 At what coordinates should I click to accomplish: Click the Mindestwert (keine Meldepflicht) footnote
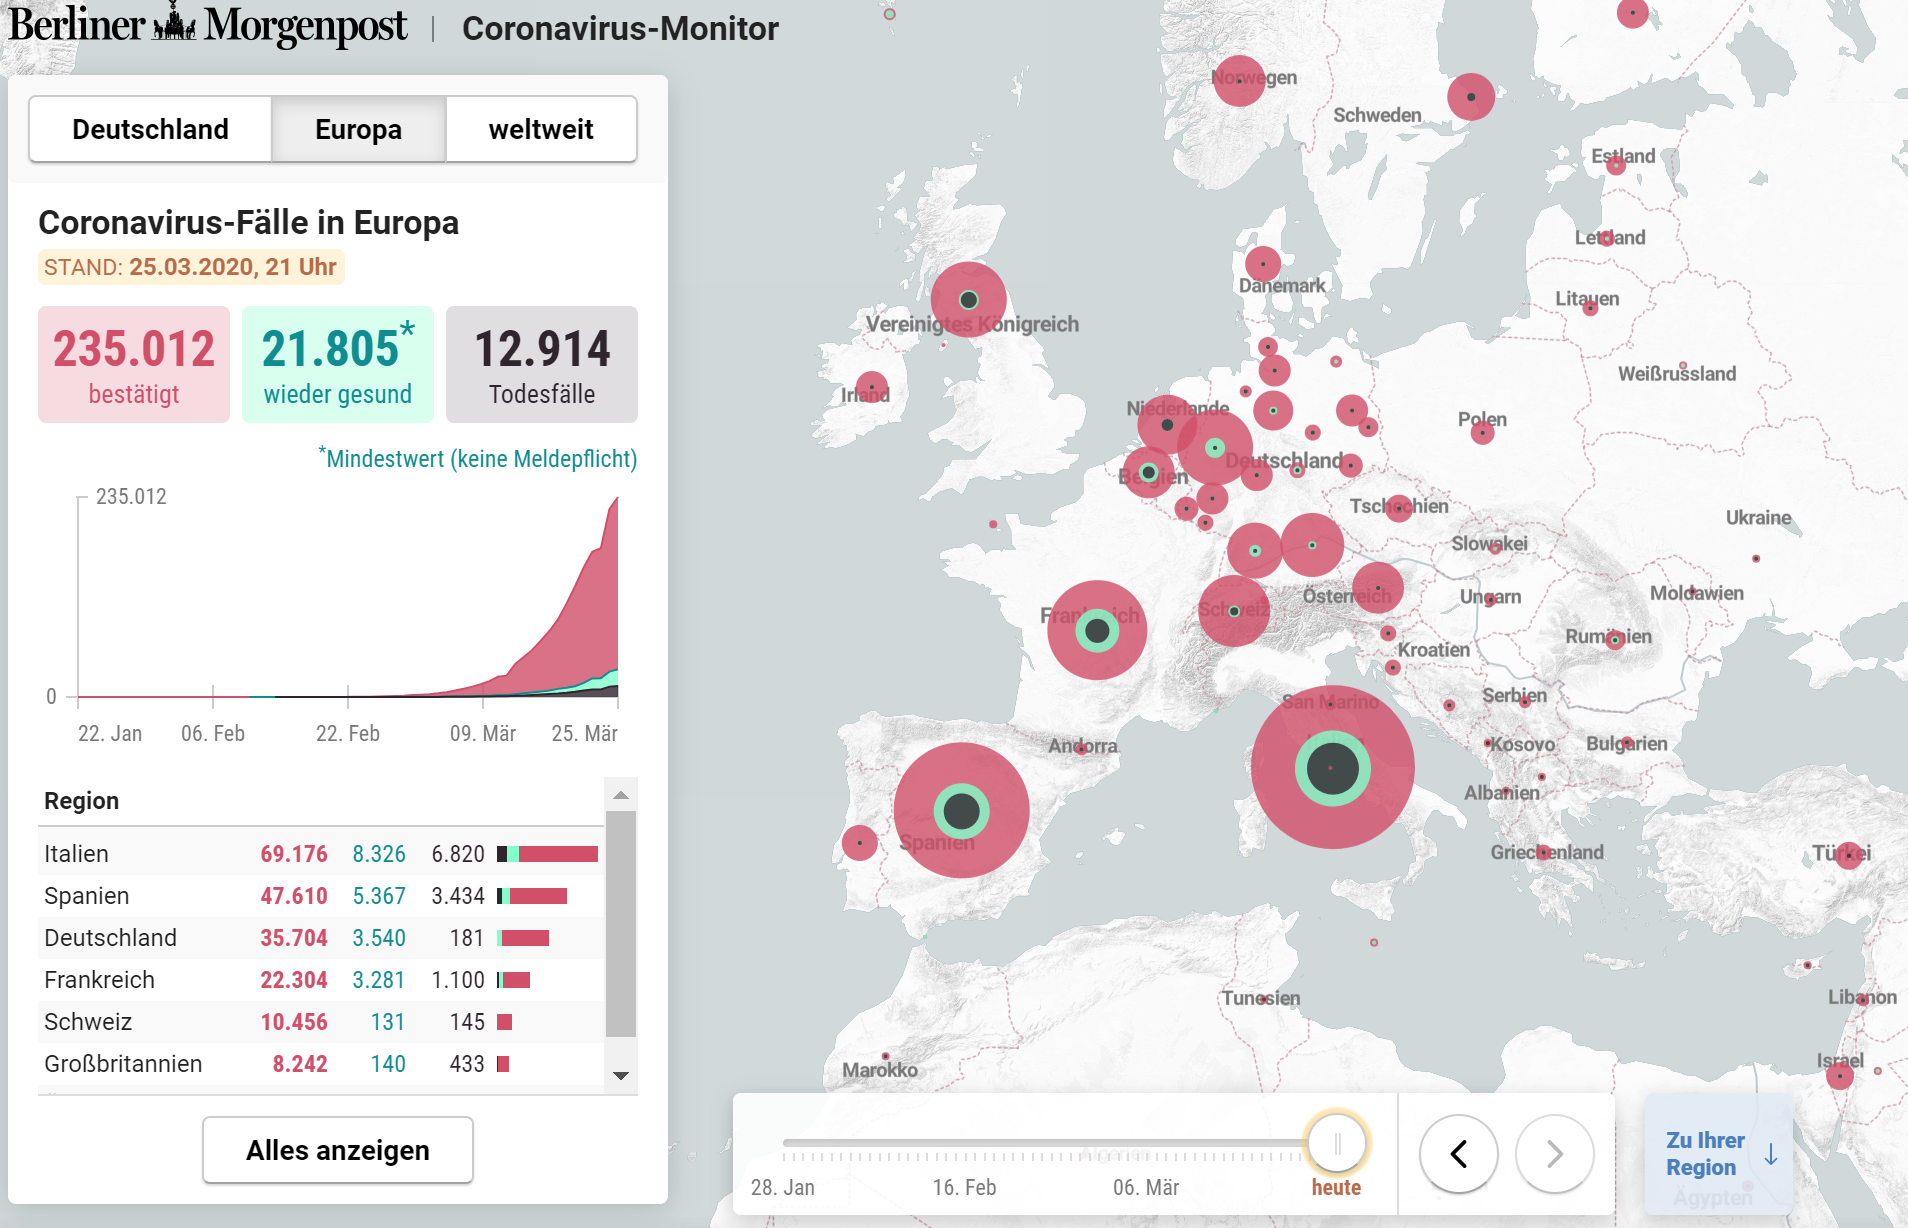(478, 458)
